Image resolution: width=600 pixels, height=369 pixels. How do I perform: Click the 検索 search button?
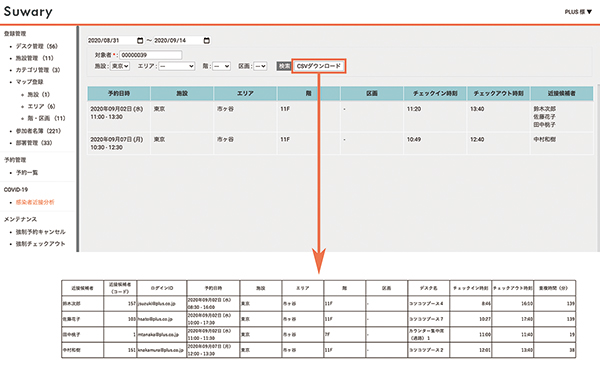pyautogui.click(x=284, y=66)
